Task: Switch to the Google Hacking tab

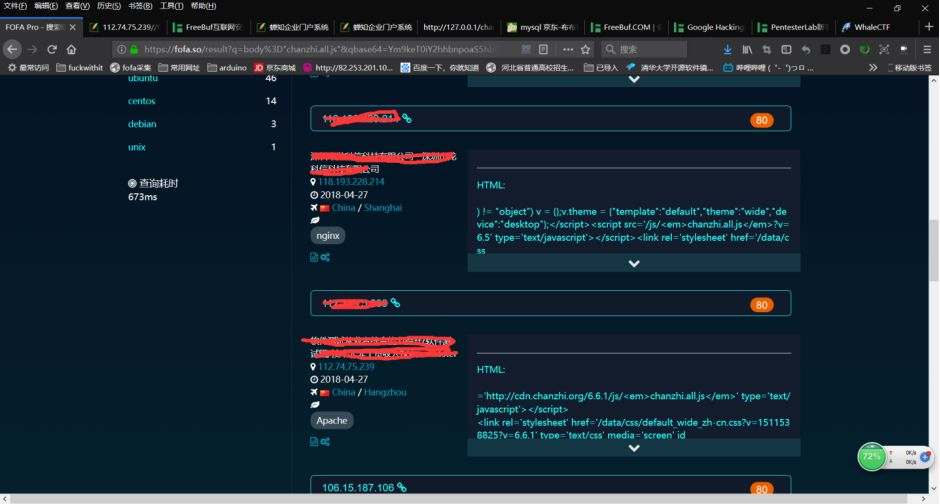Action: tap(709, 27)
